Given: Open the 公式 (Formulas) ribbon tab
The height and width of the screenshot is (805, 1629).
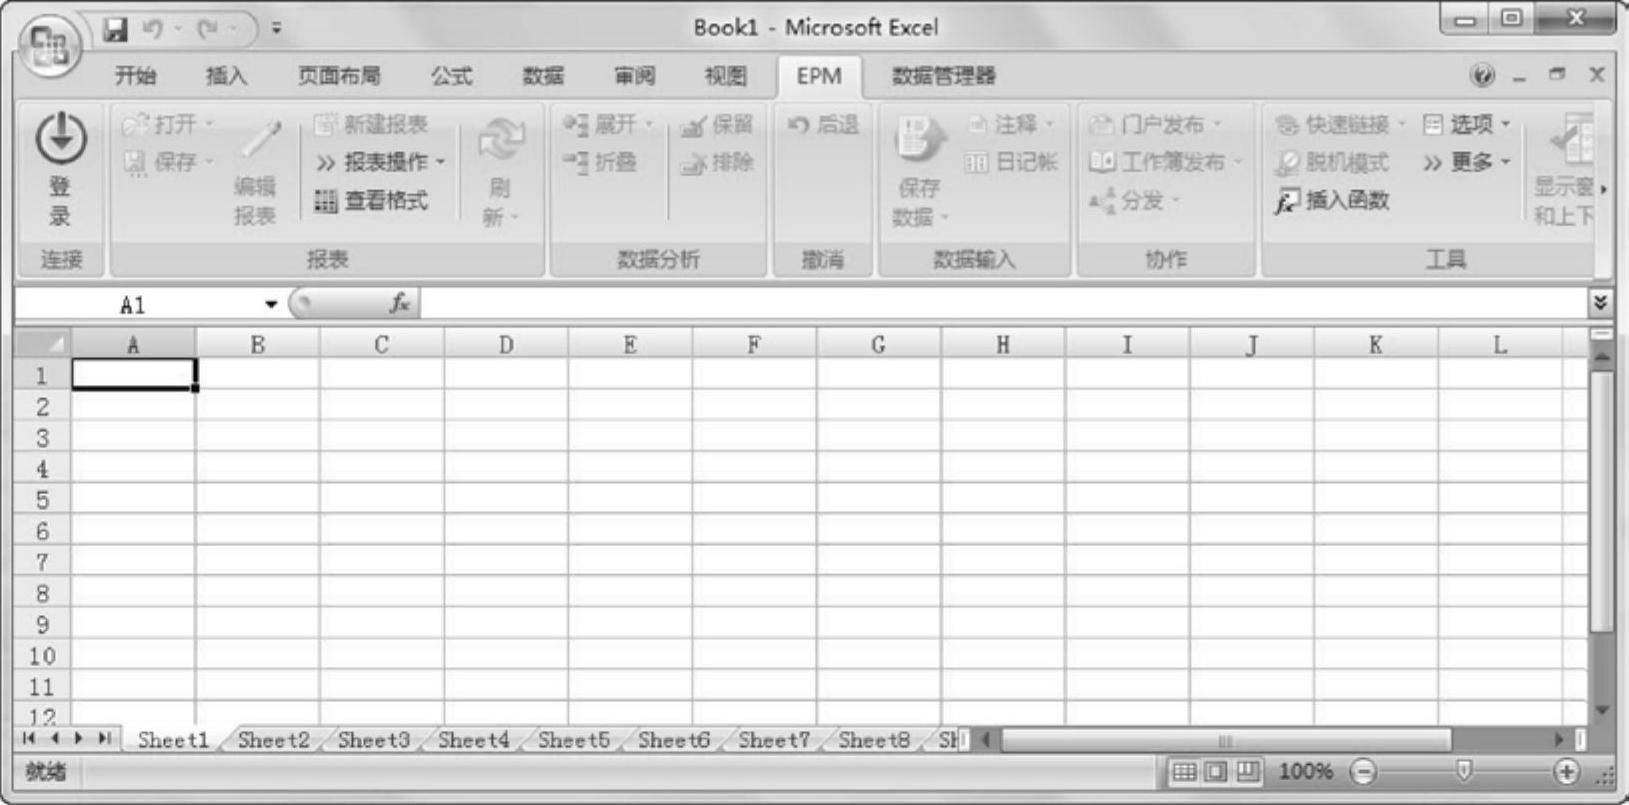Looking at the screenshot, I should click(451, 76).
